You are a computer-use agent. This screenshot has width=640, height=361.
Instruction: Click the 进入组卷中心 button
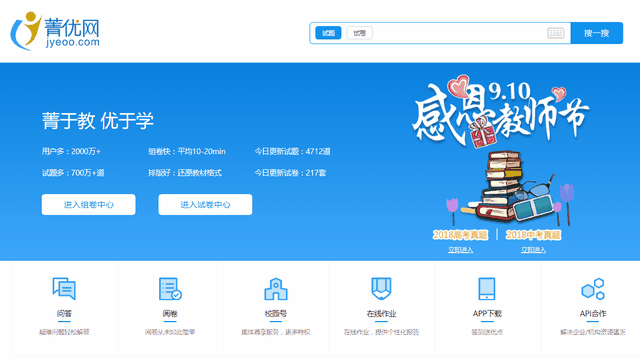pos(89,205)
